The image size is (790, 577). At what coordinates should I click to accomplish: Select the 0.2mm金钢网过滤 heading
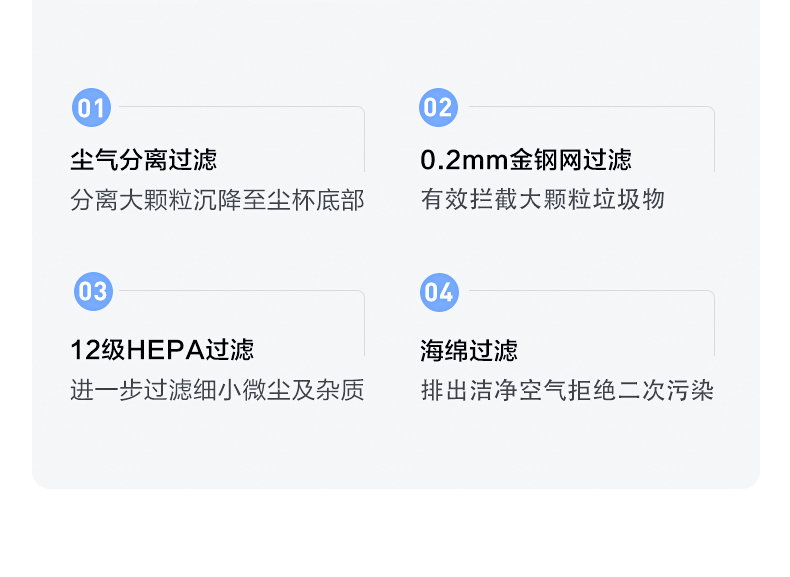[526, 160]
